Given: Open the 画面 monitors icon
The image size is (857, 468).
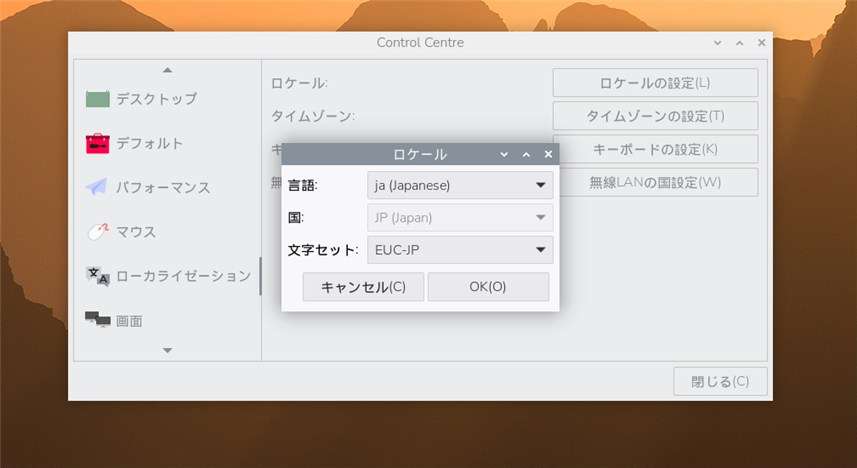Looking at the screenshot, I should pos(98,320).
